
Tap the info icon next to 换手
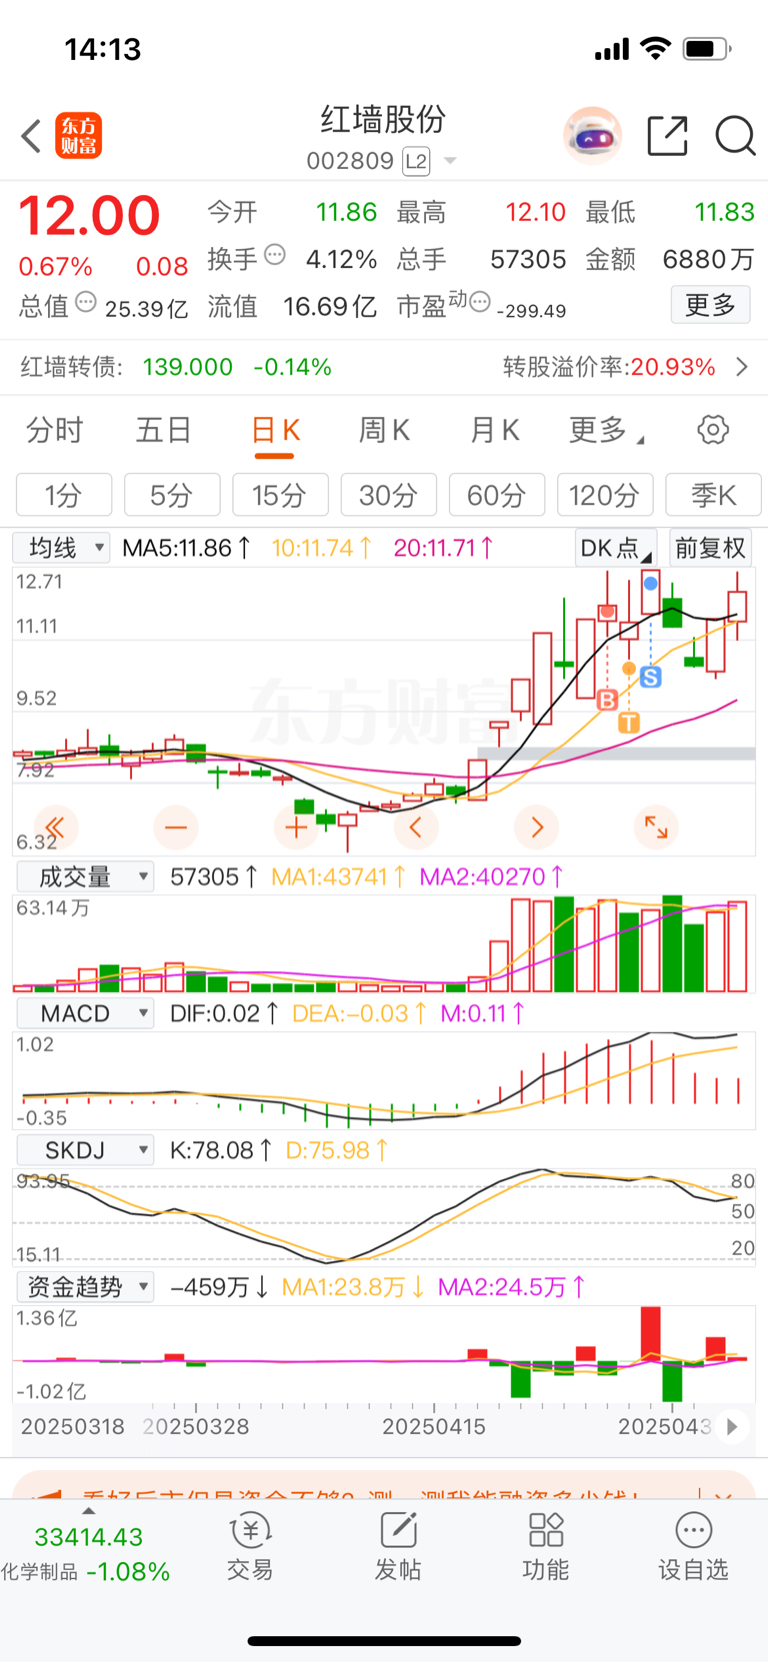point(275,255)
